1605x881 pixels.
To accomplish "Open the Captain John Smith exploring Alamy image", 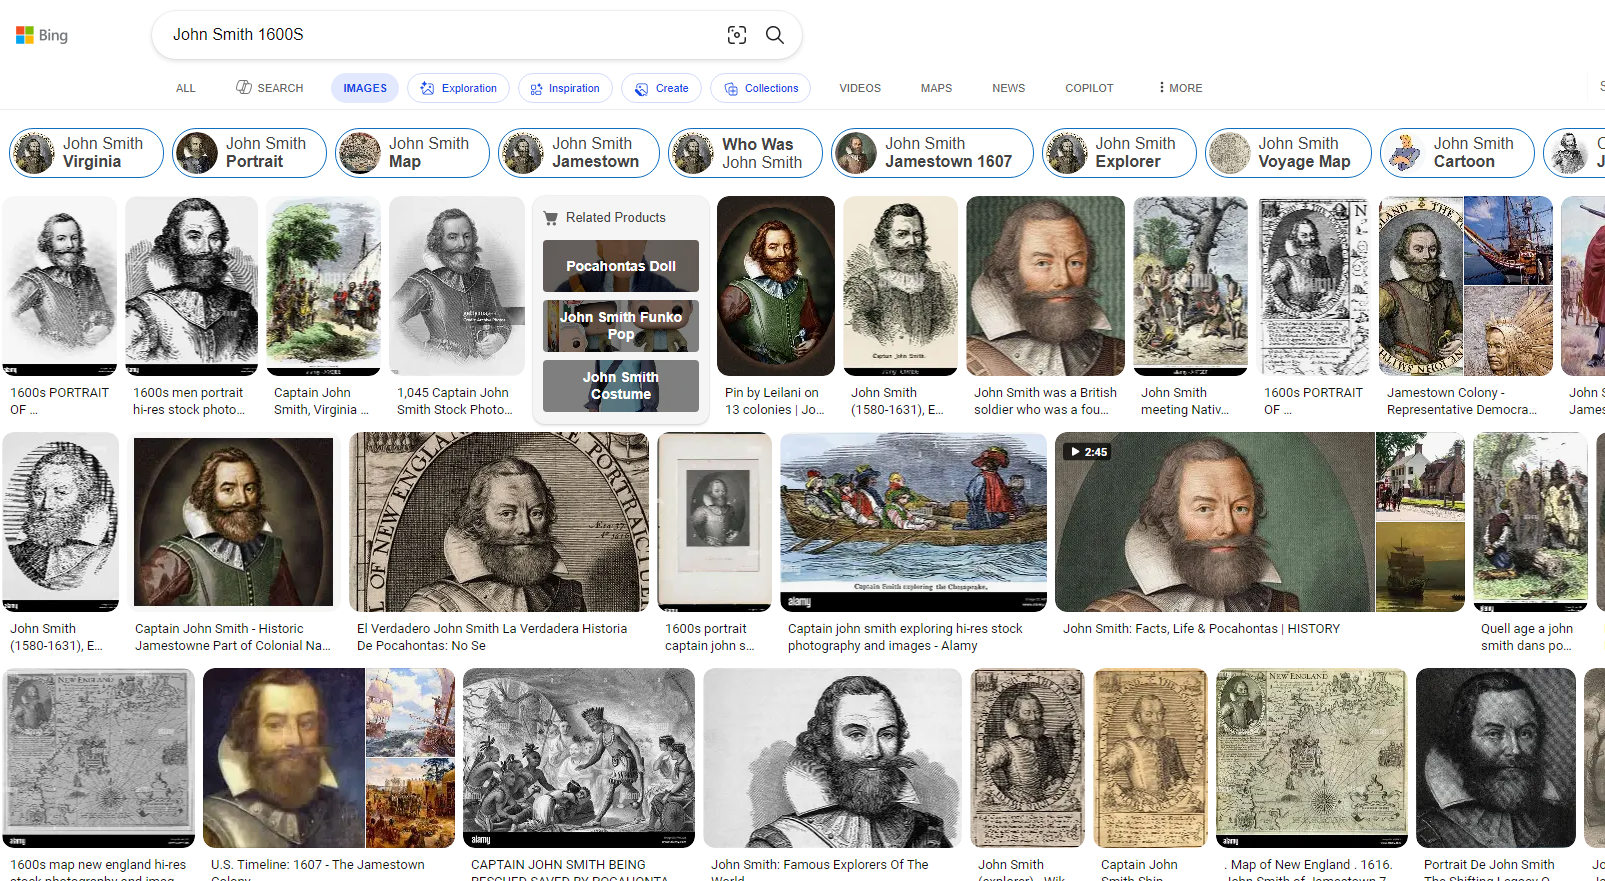I will click(913, 521).
